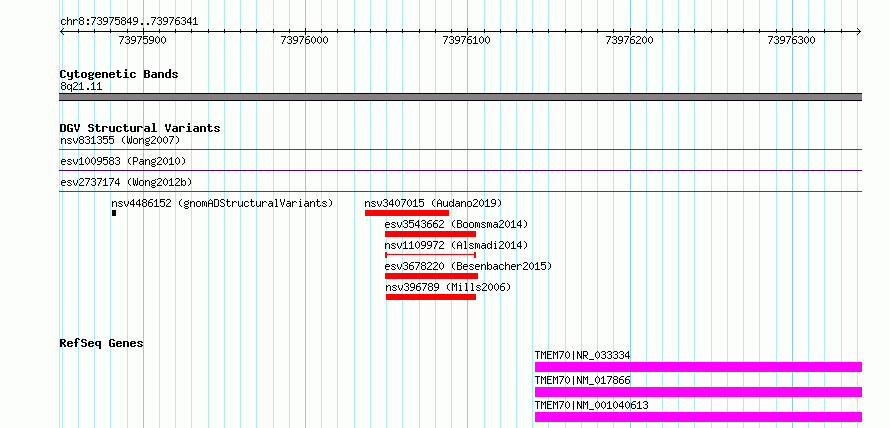Screen dimensions: 890x428
Task: Click the 73976200 ruler position label
Action: (629, 40)
